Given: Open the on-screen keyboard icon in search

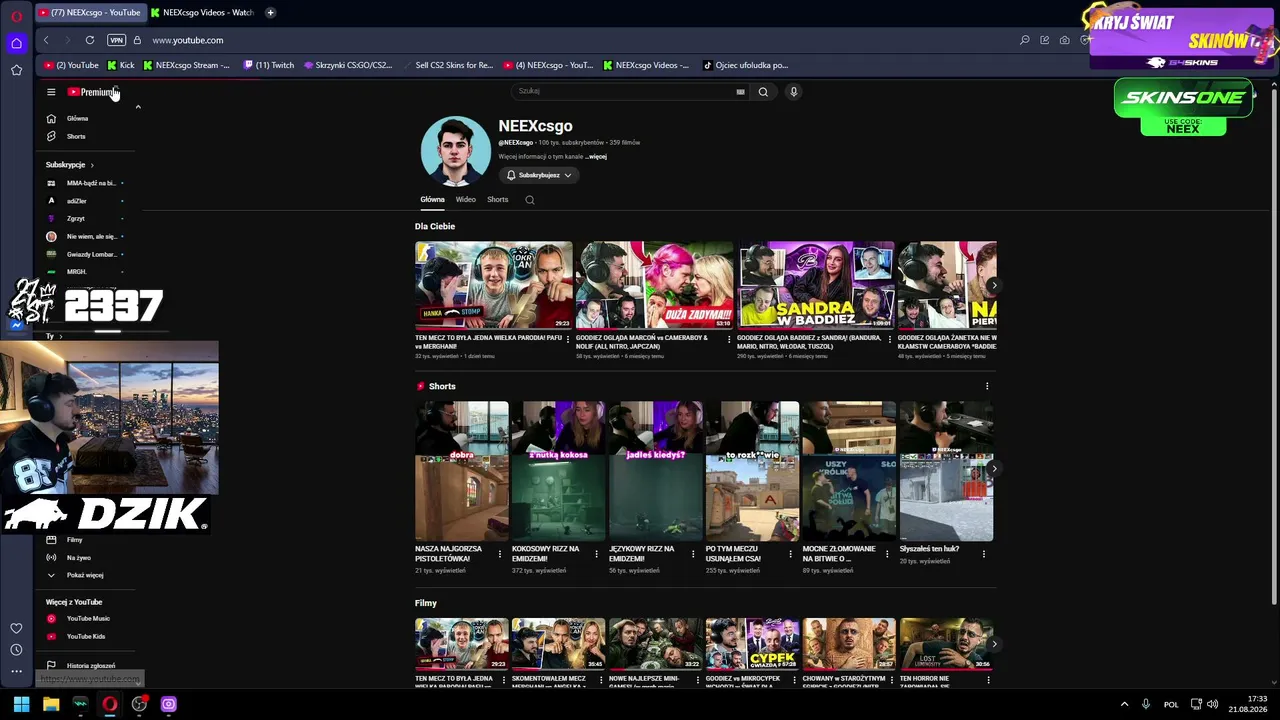Looking at the screenshot, I should (x=740, y=91).
